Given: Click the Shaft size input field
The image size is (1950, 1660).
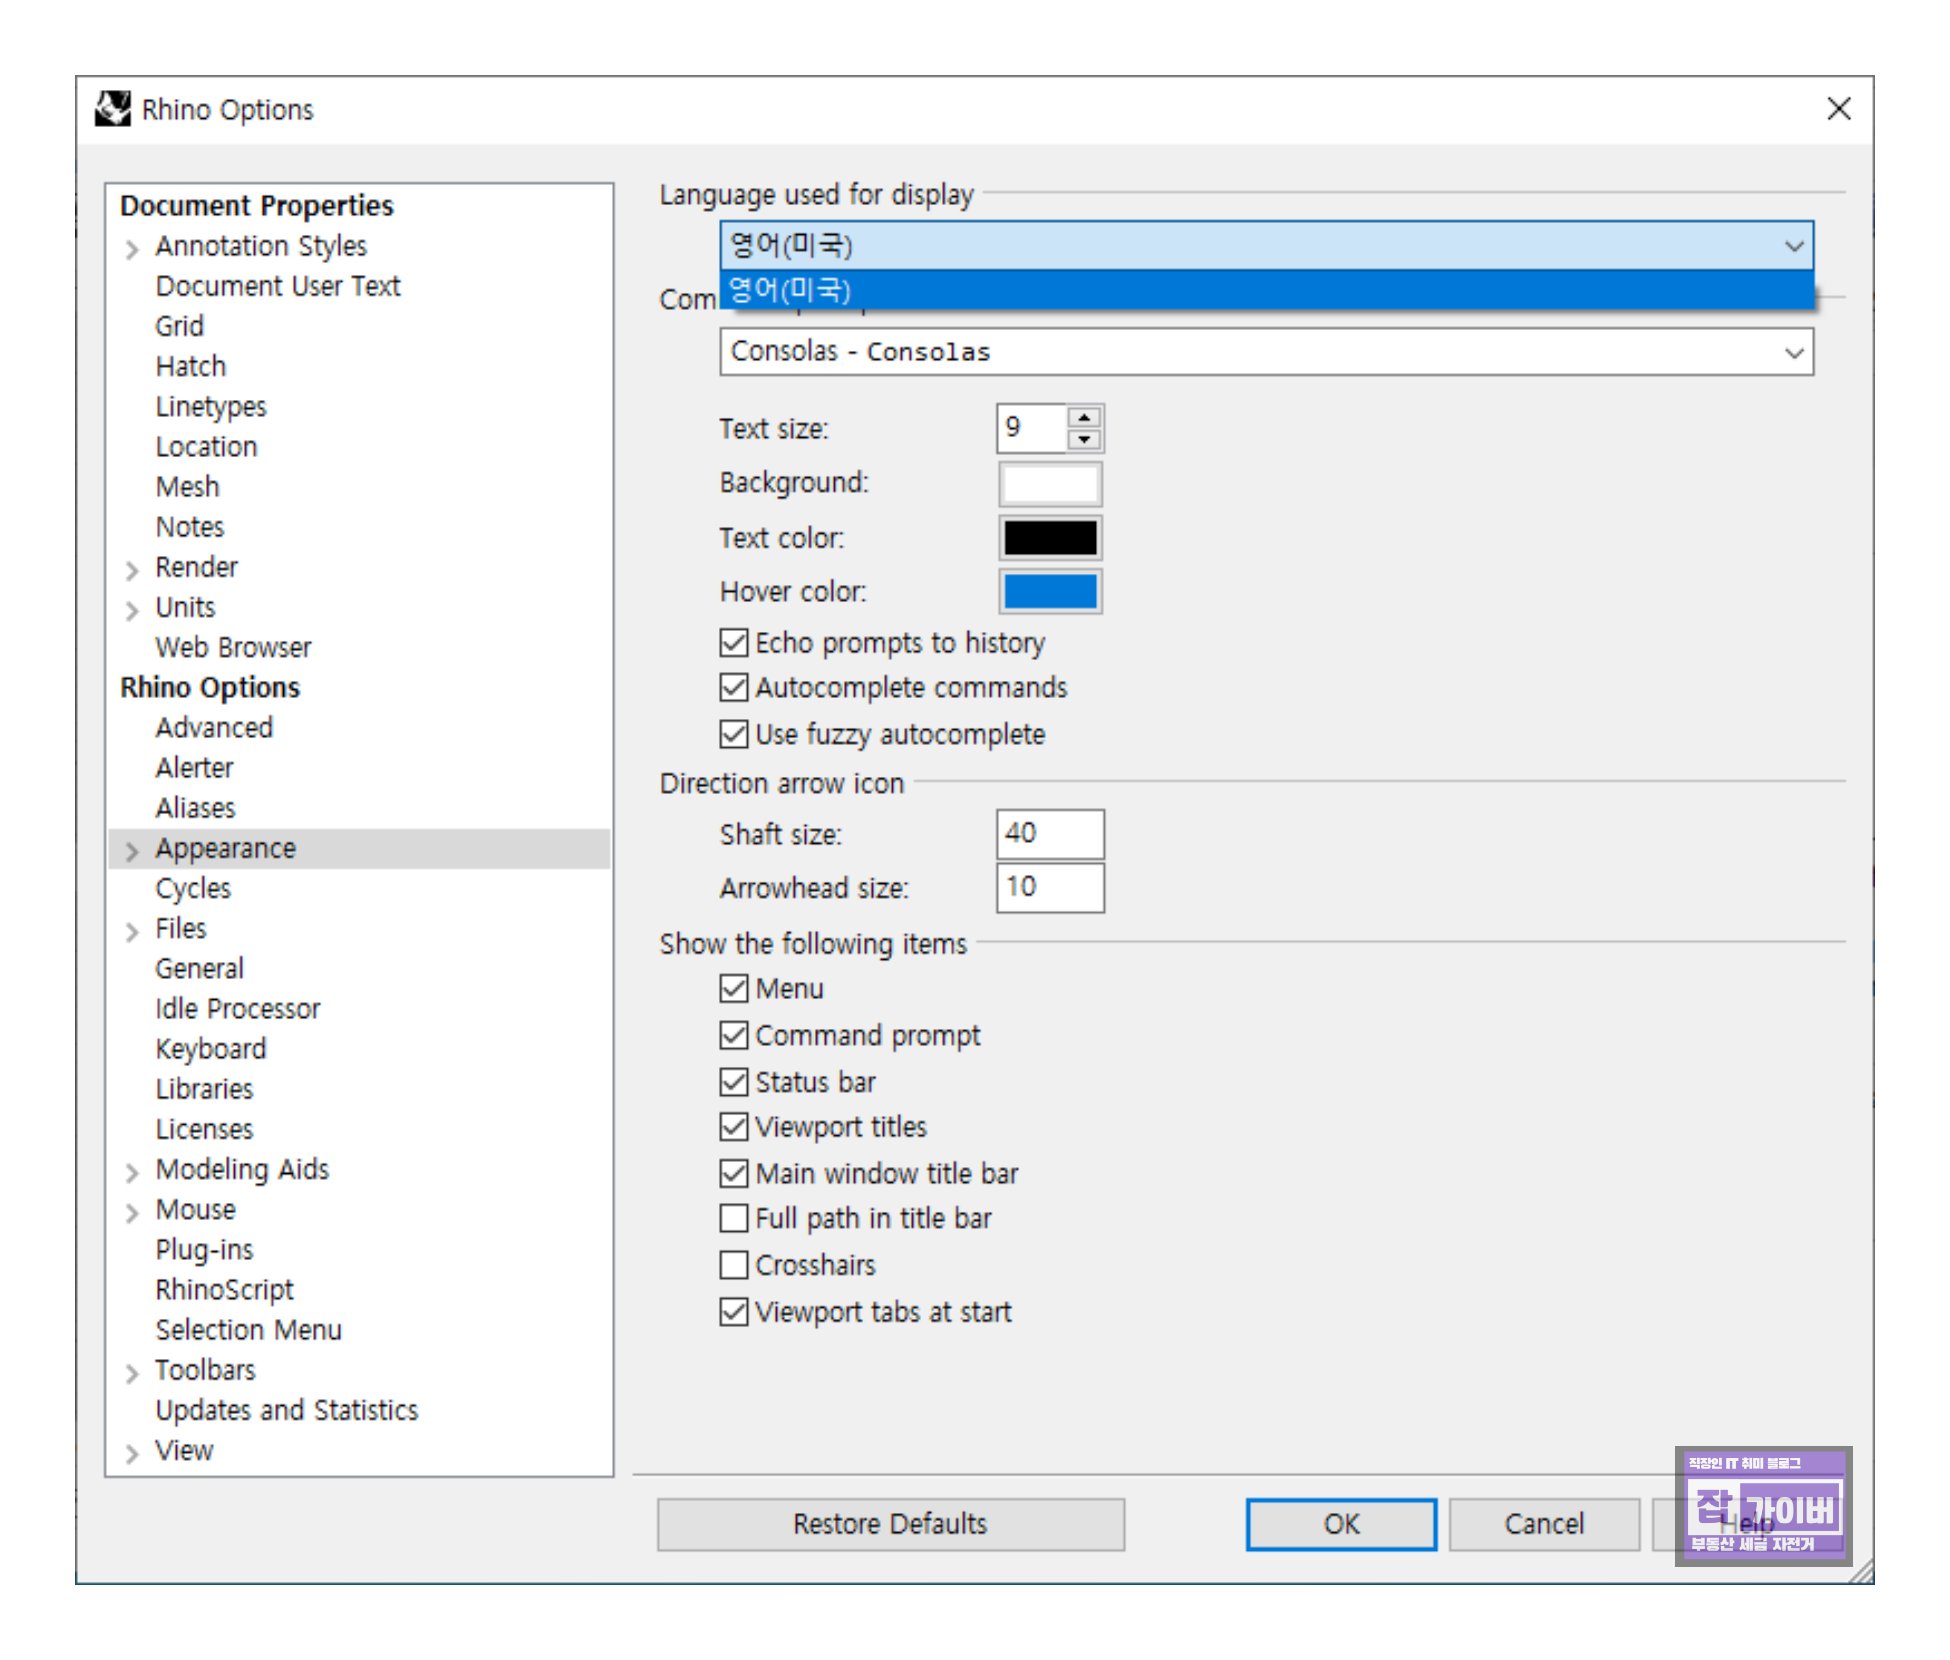Looking at the screenshot, I should (x=1050, y=834).
